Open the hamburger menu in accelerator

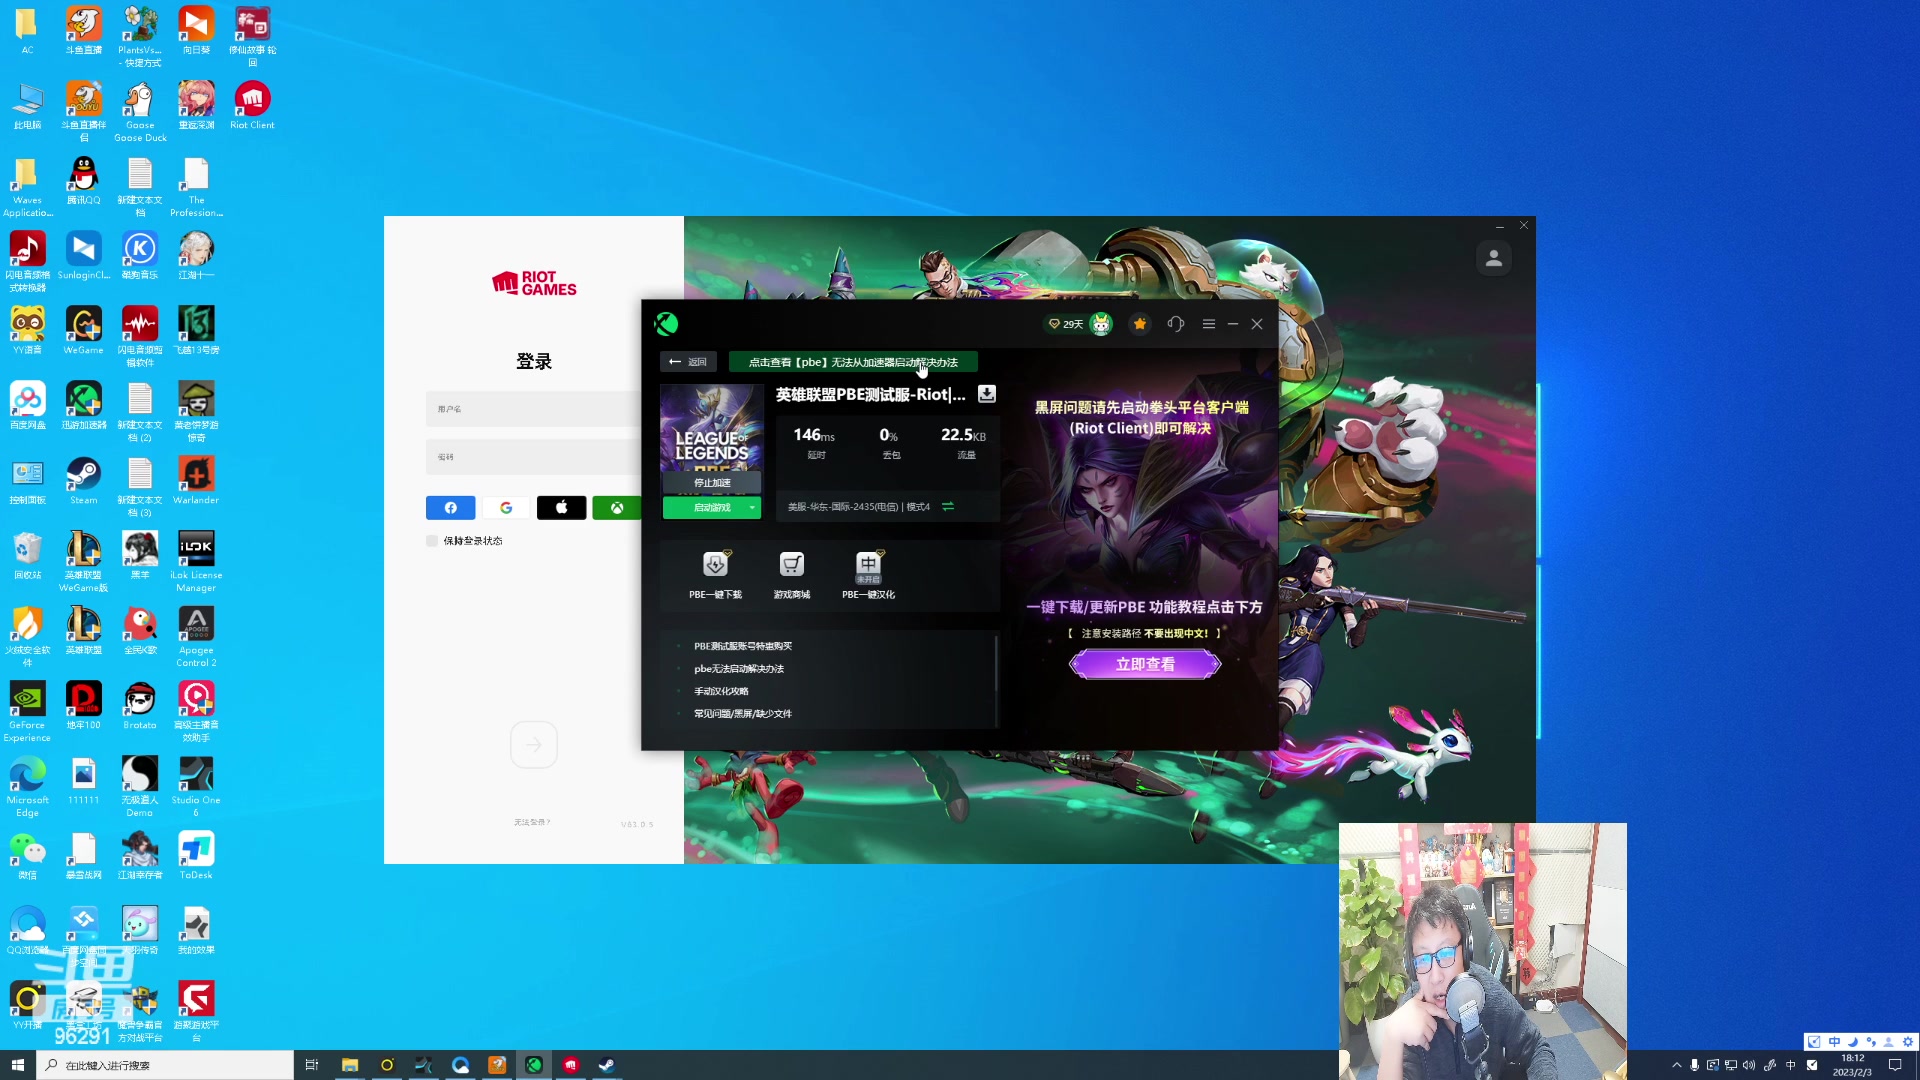pyautogui.click(x=1208, y=324)
